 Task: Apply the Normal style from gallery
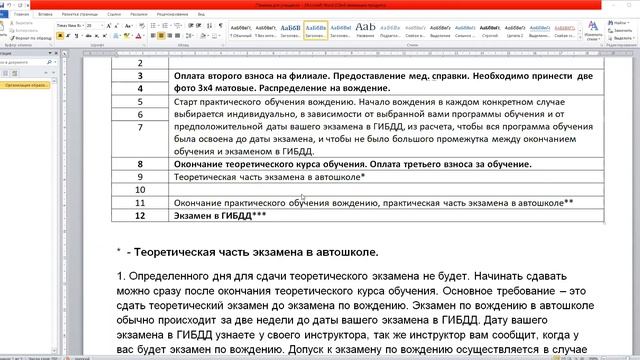pos(241,30)
